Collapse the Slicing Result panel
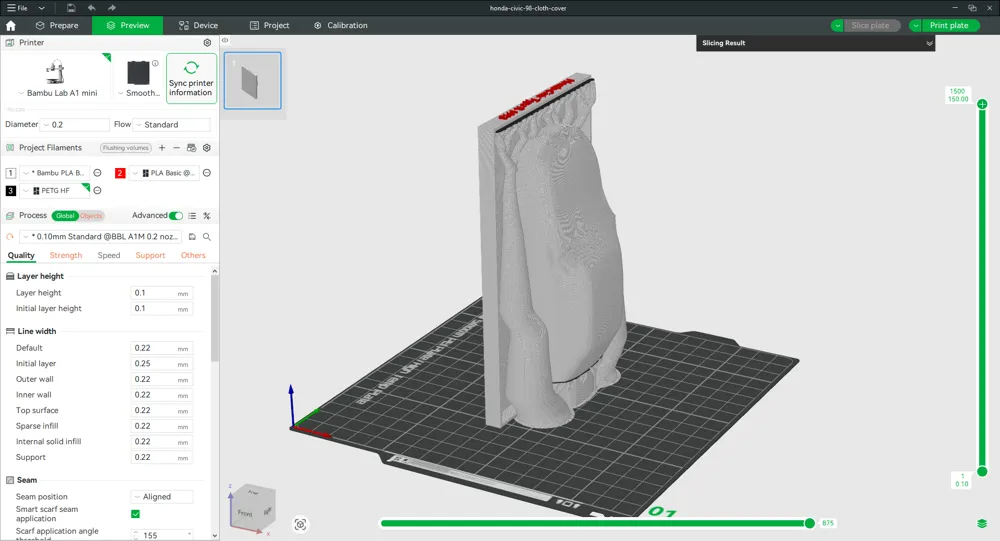 [929, 43]
